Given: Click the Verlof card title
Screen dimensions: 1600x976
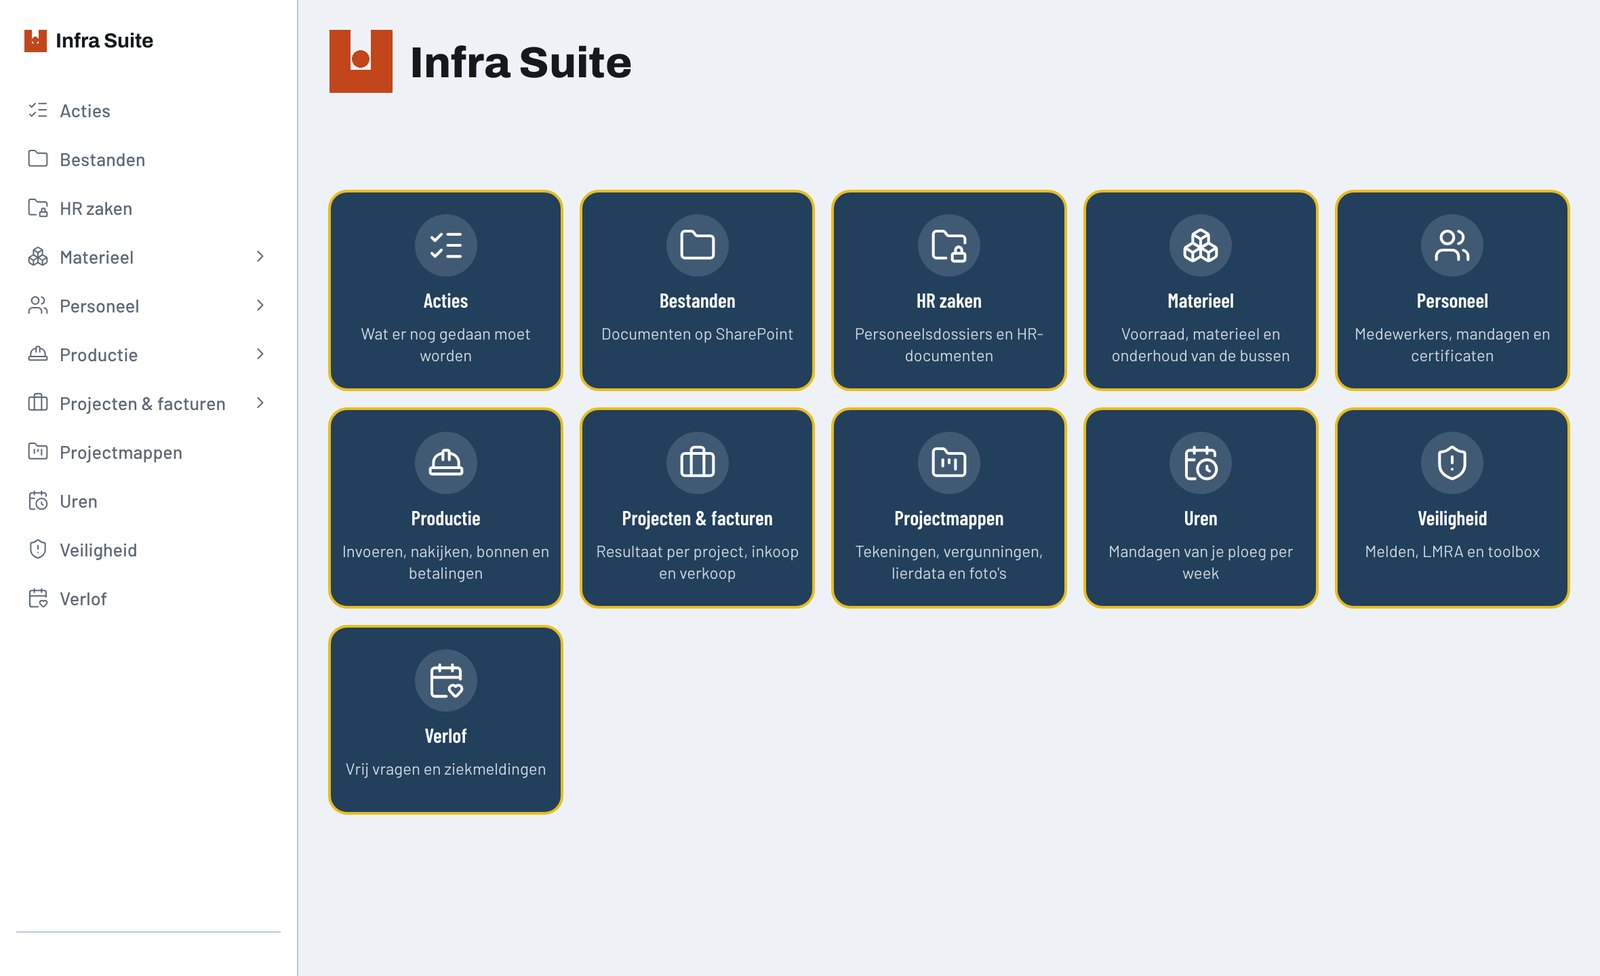Looking at the screenshot, I should click(x=446, y=736).
